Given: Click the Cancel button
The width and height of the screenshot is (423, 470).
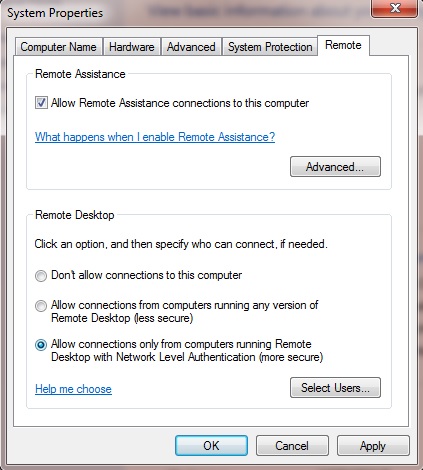Looking at the screenshot, I should coord(292,445).
